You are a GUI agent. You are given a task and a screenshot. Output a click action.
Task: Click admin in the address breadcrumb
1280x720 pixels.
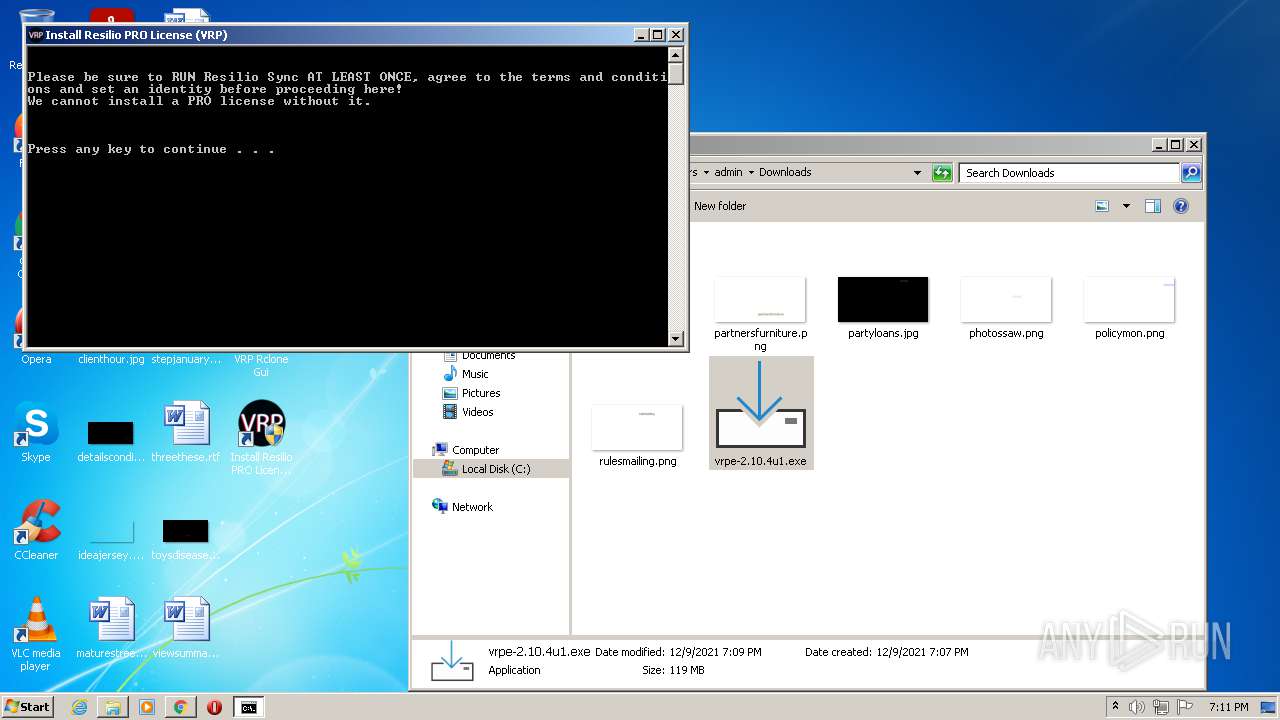click(x=728, y=172)
